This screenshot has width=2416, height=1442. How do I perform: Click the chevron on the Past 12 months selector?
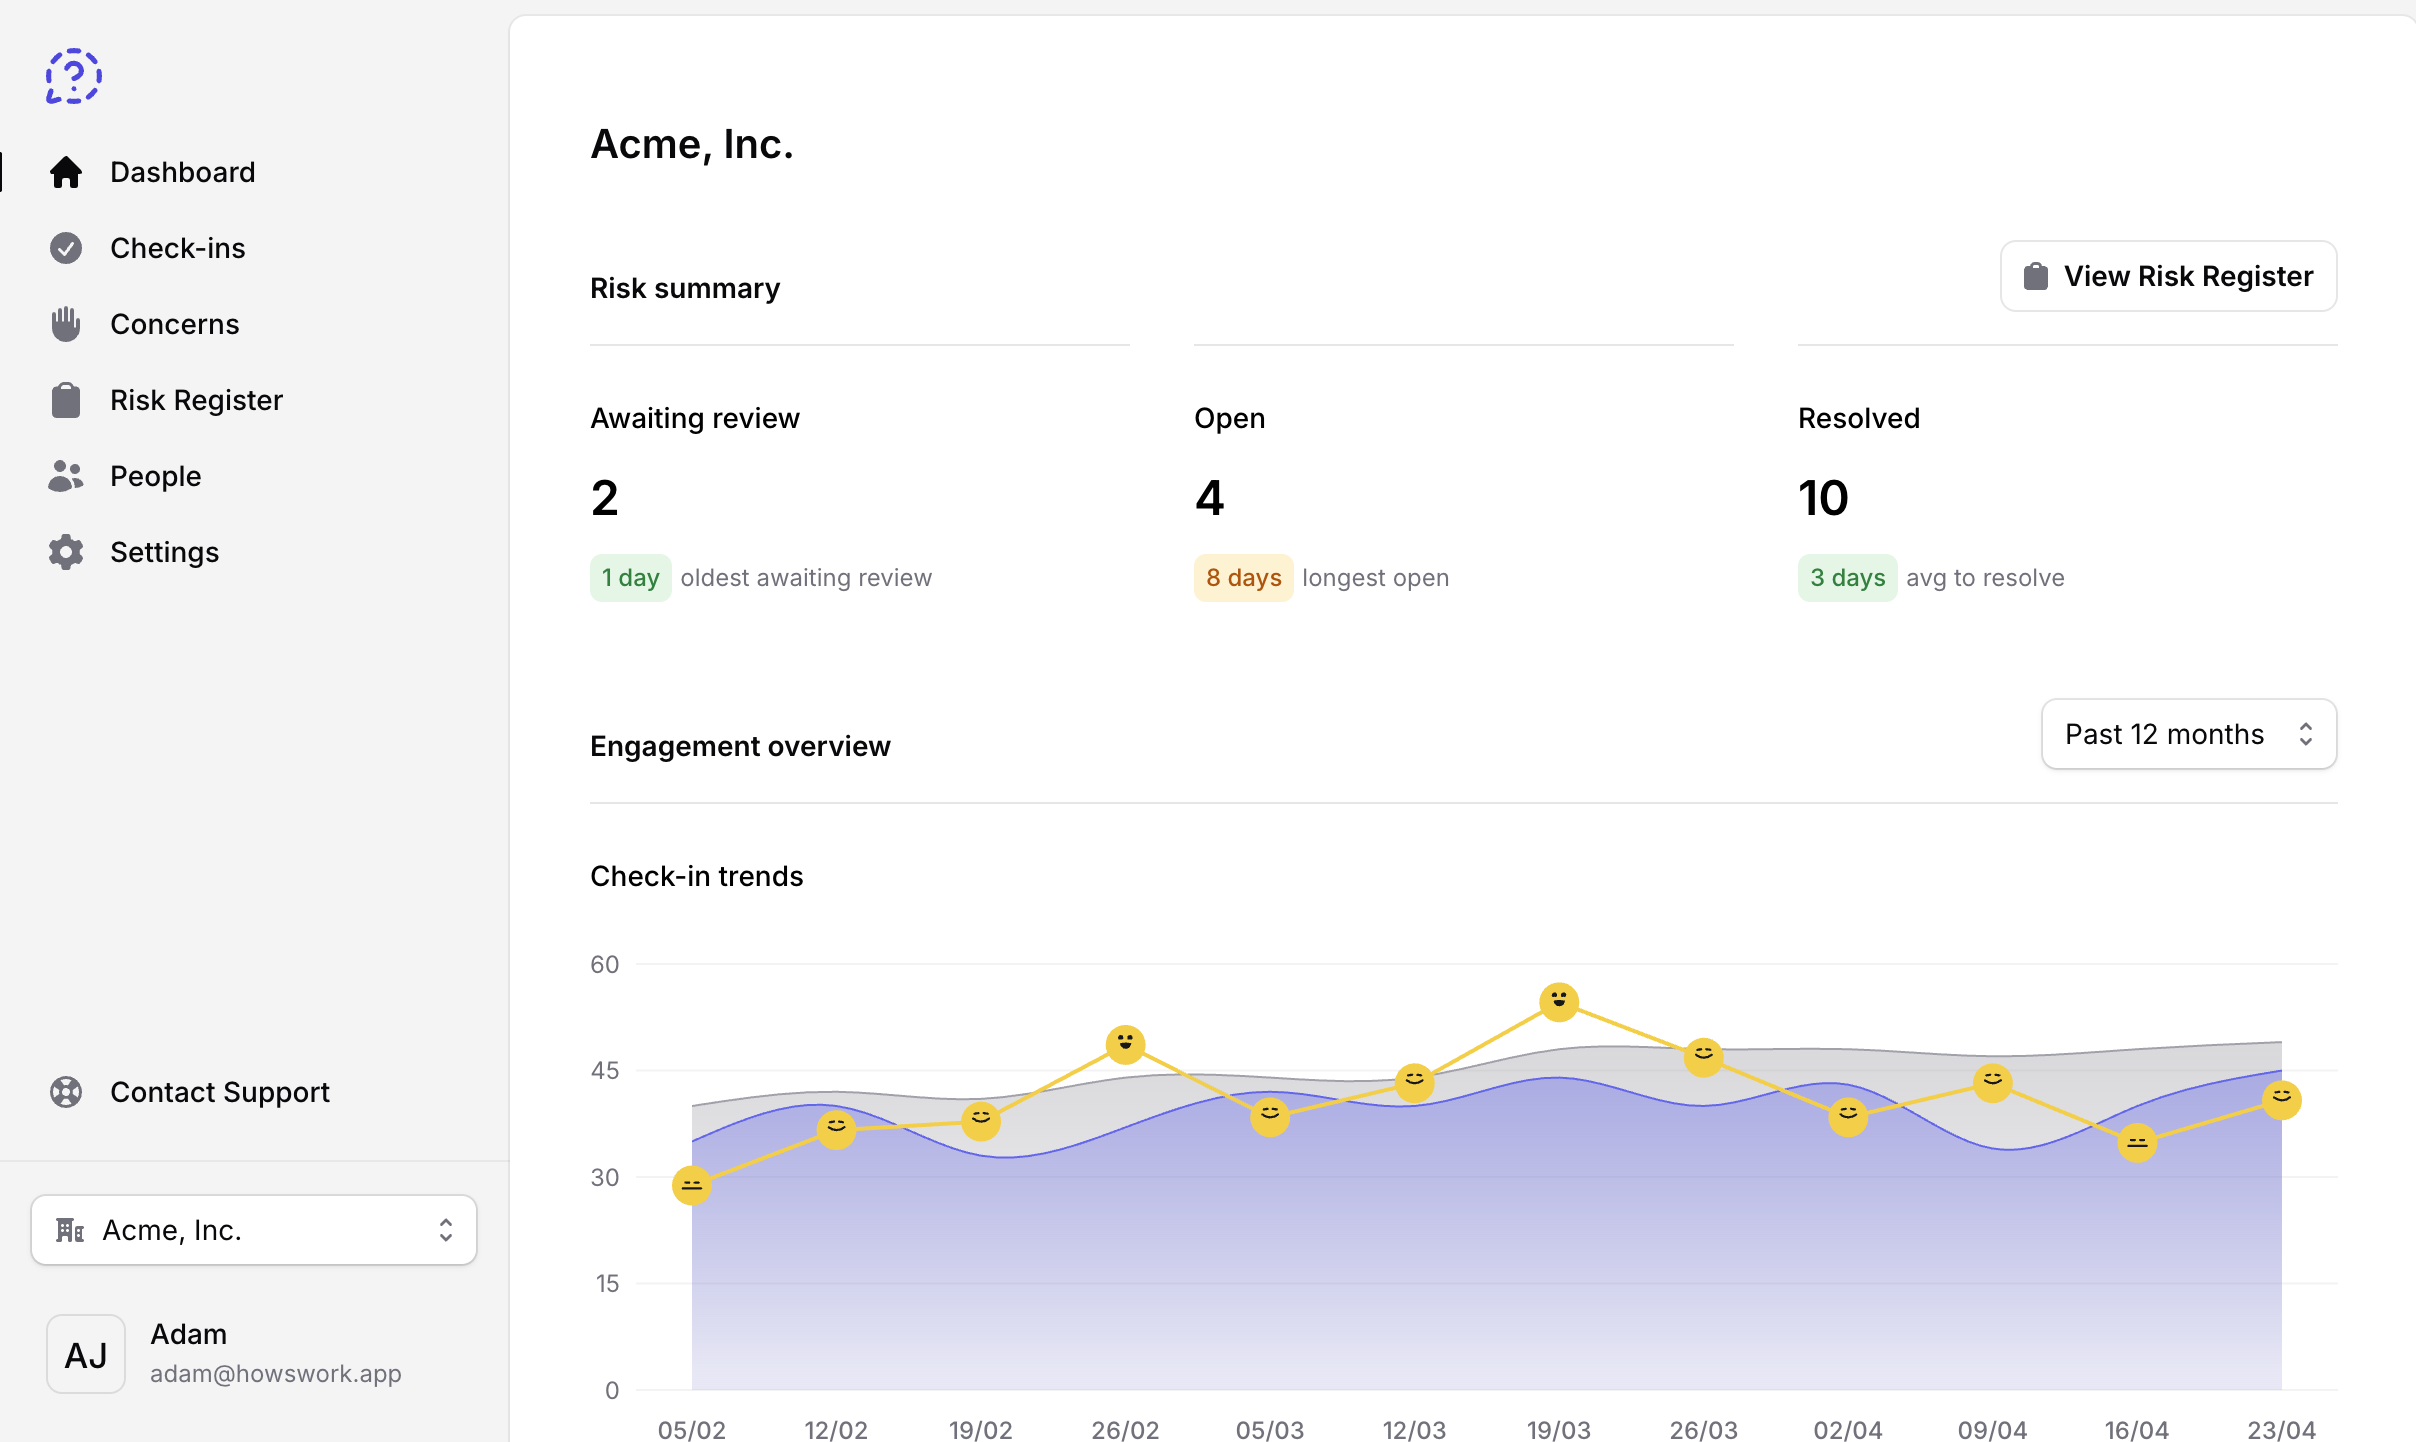pos(2306,733)
